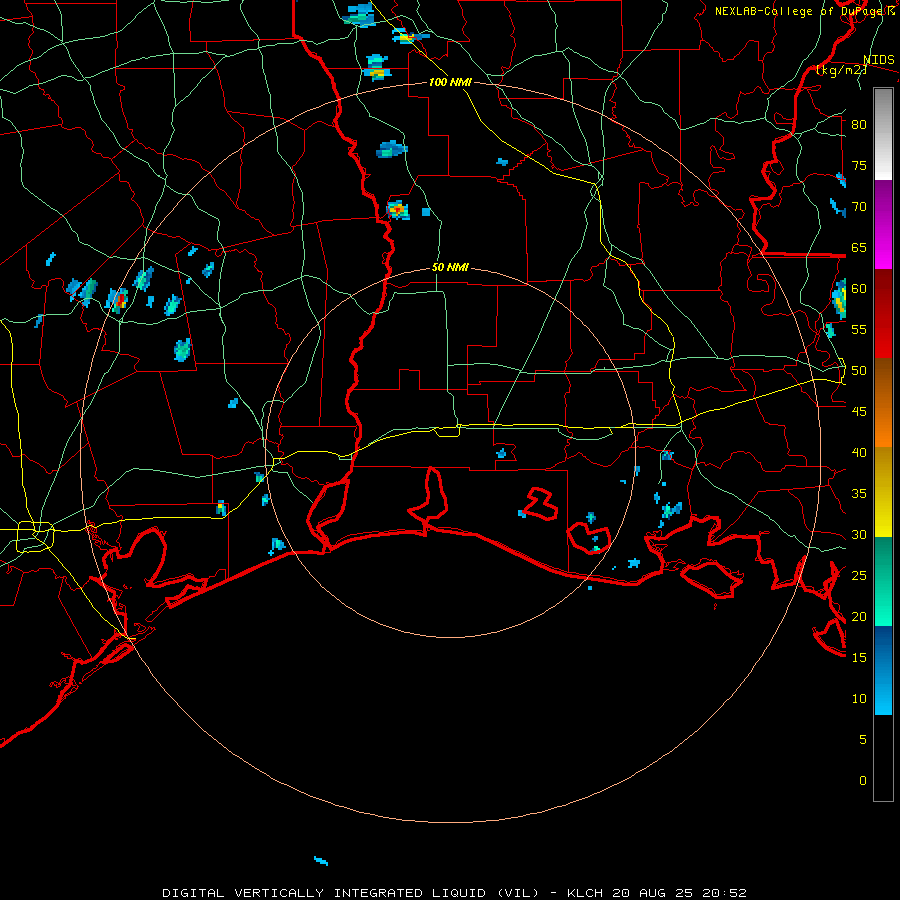
Task: Click the "(kg/m2)" units label
Action: pyautogui.click(x=840, y=70)
